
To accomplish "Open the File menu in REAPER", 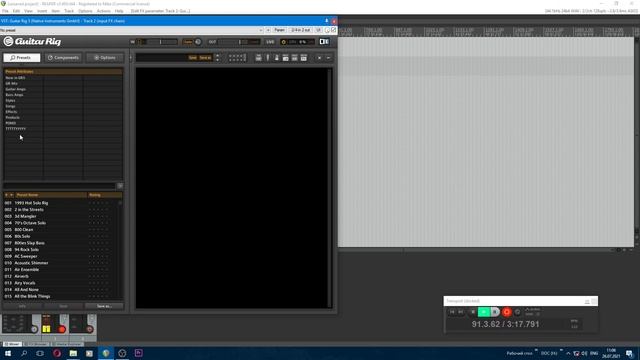I will pos(5,11).
